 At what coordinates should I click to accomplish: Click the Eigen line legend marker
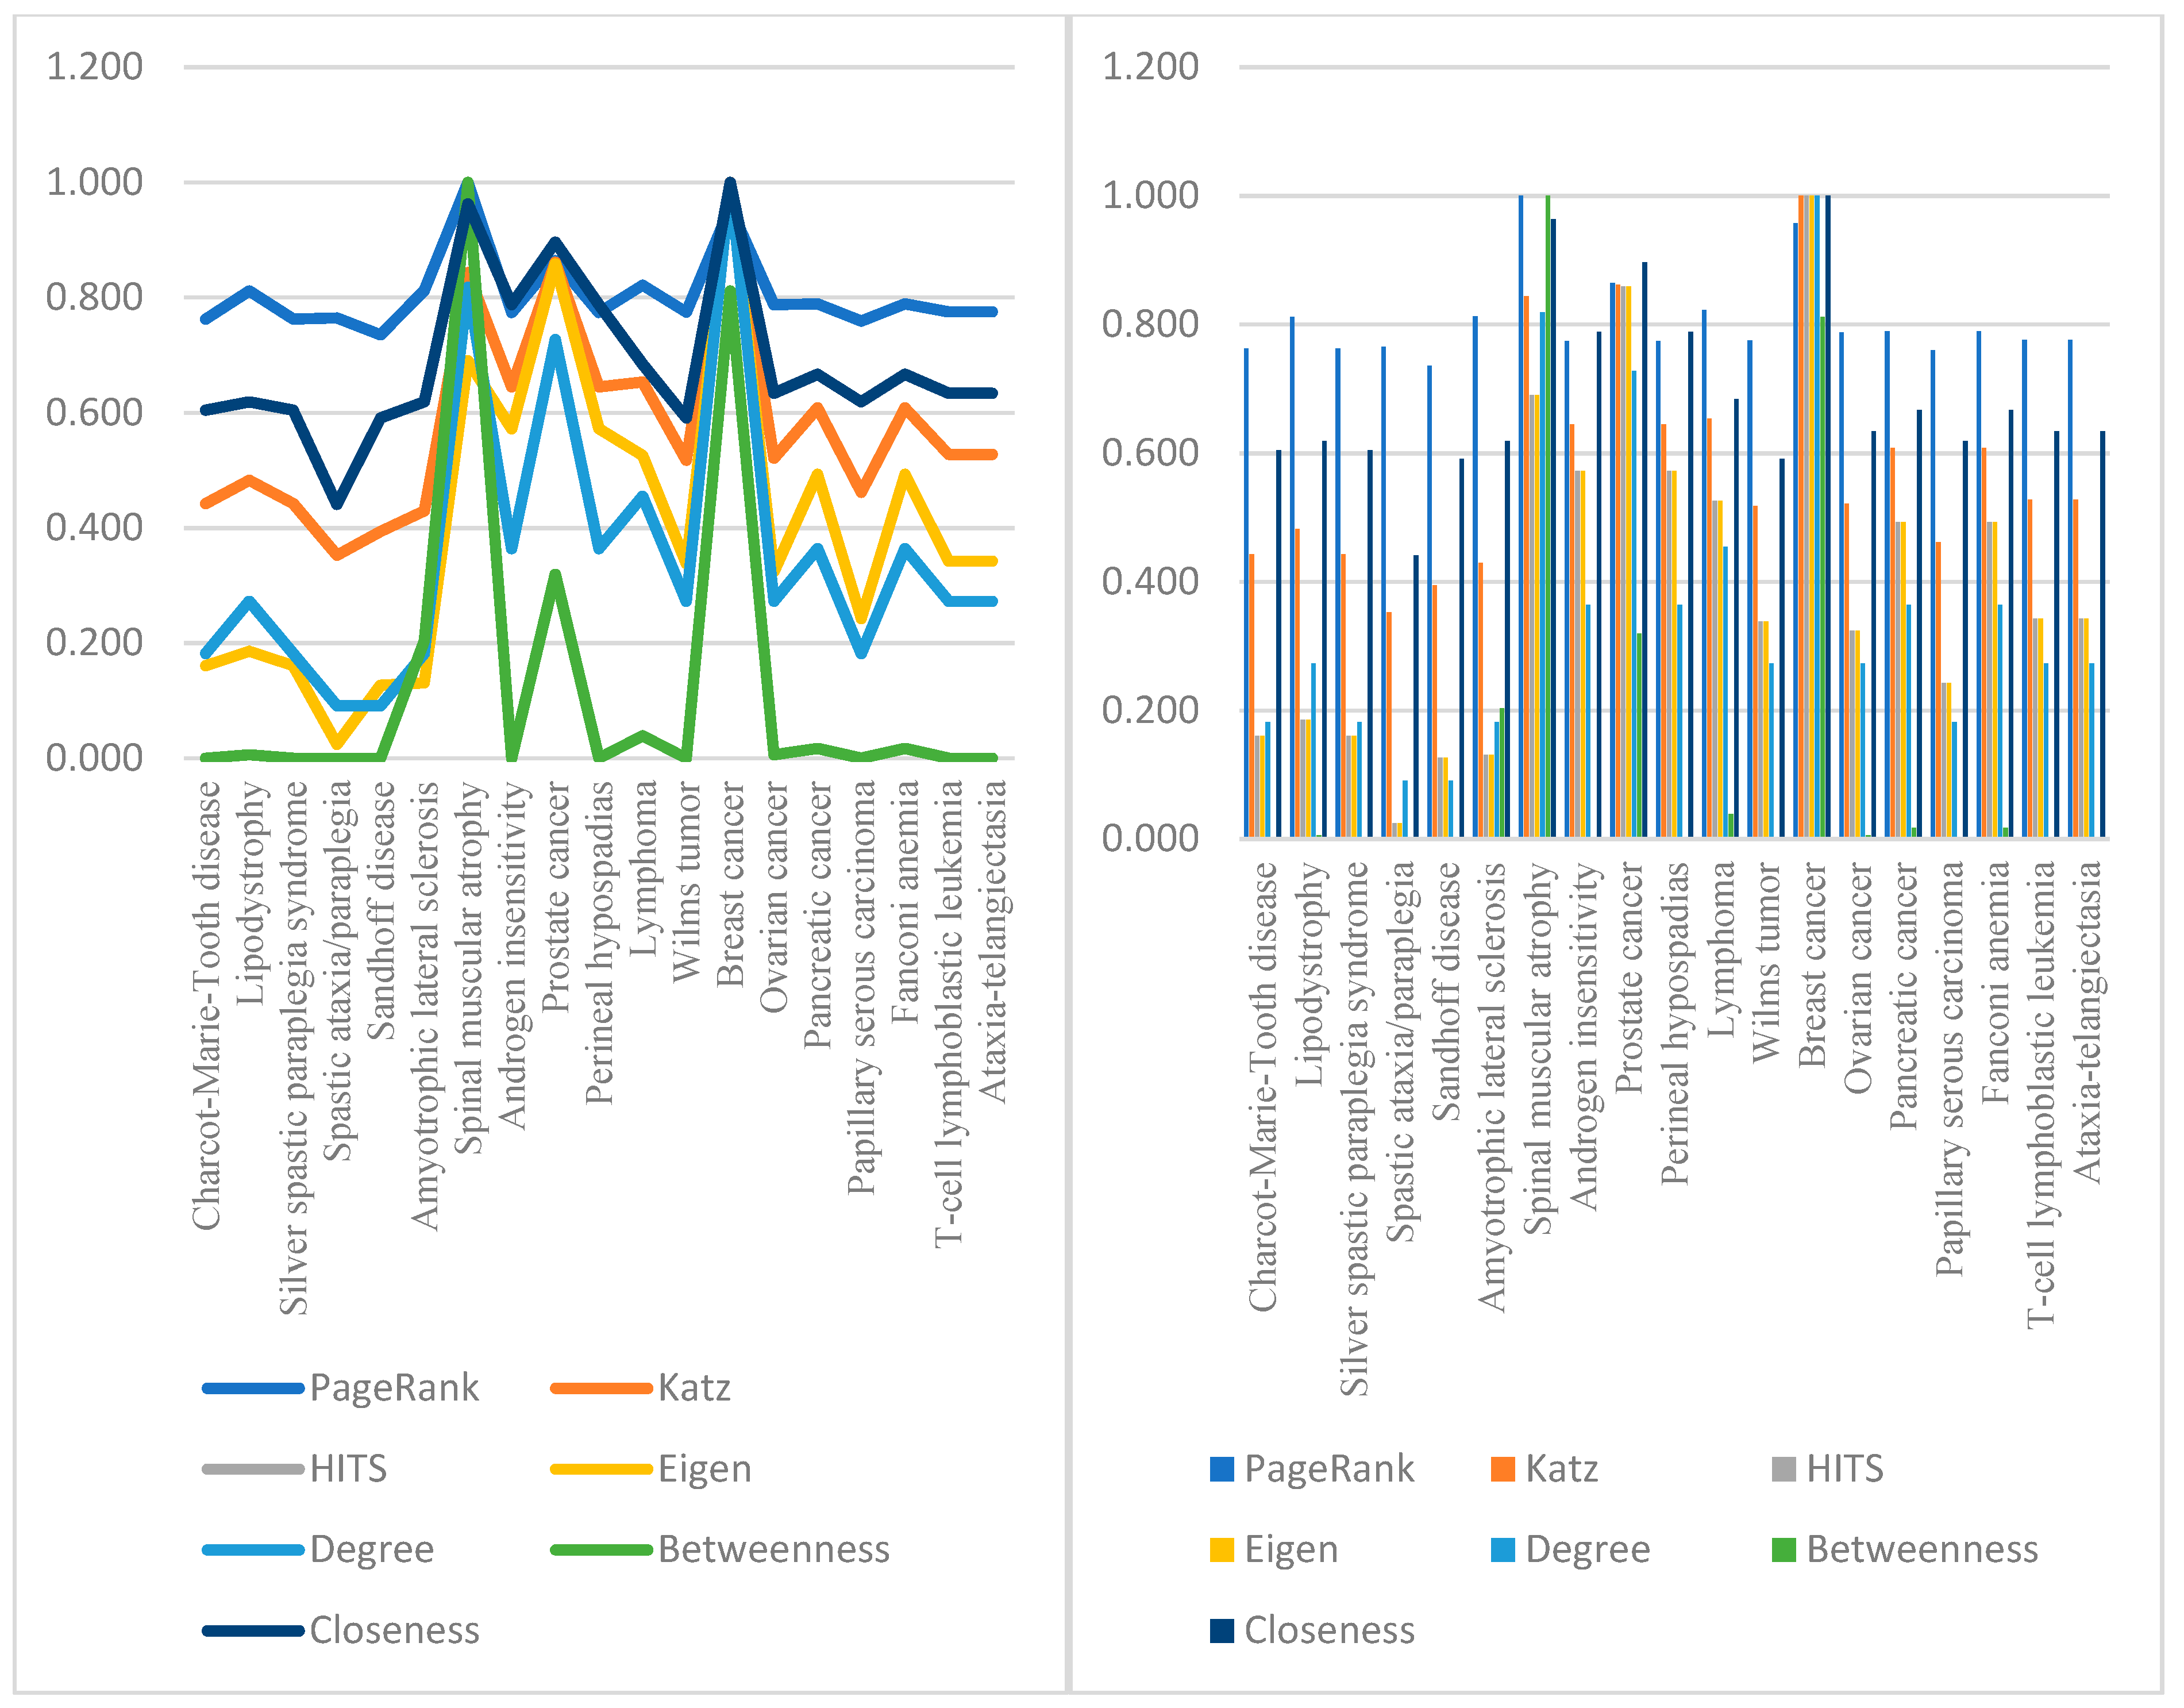[x=601, y=1469]
